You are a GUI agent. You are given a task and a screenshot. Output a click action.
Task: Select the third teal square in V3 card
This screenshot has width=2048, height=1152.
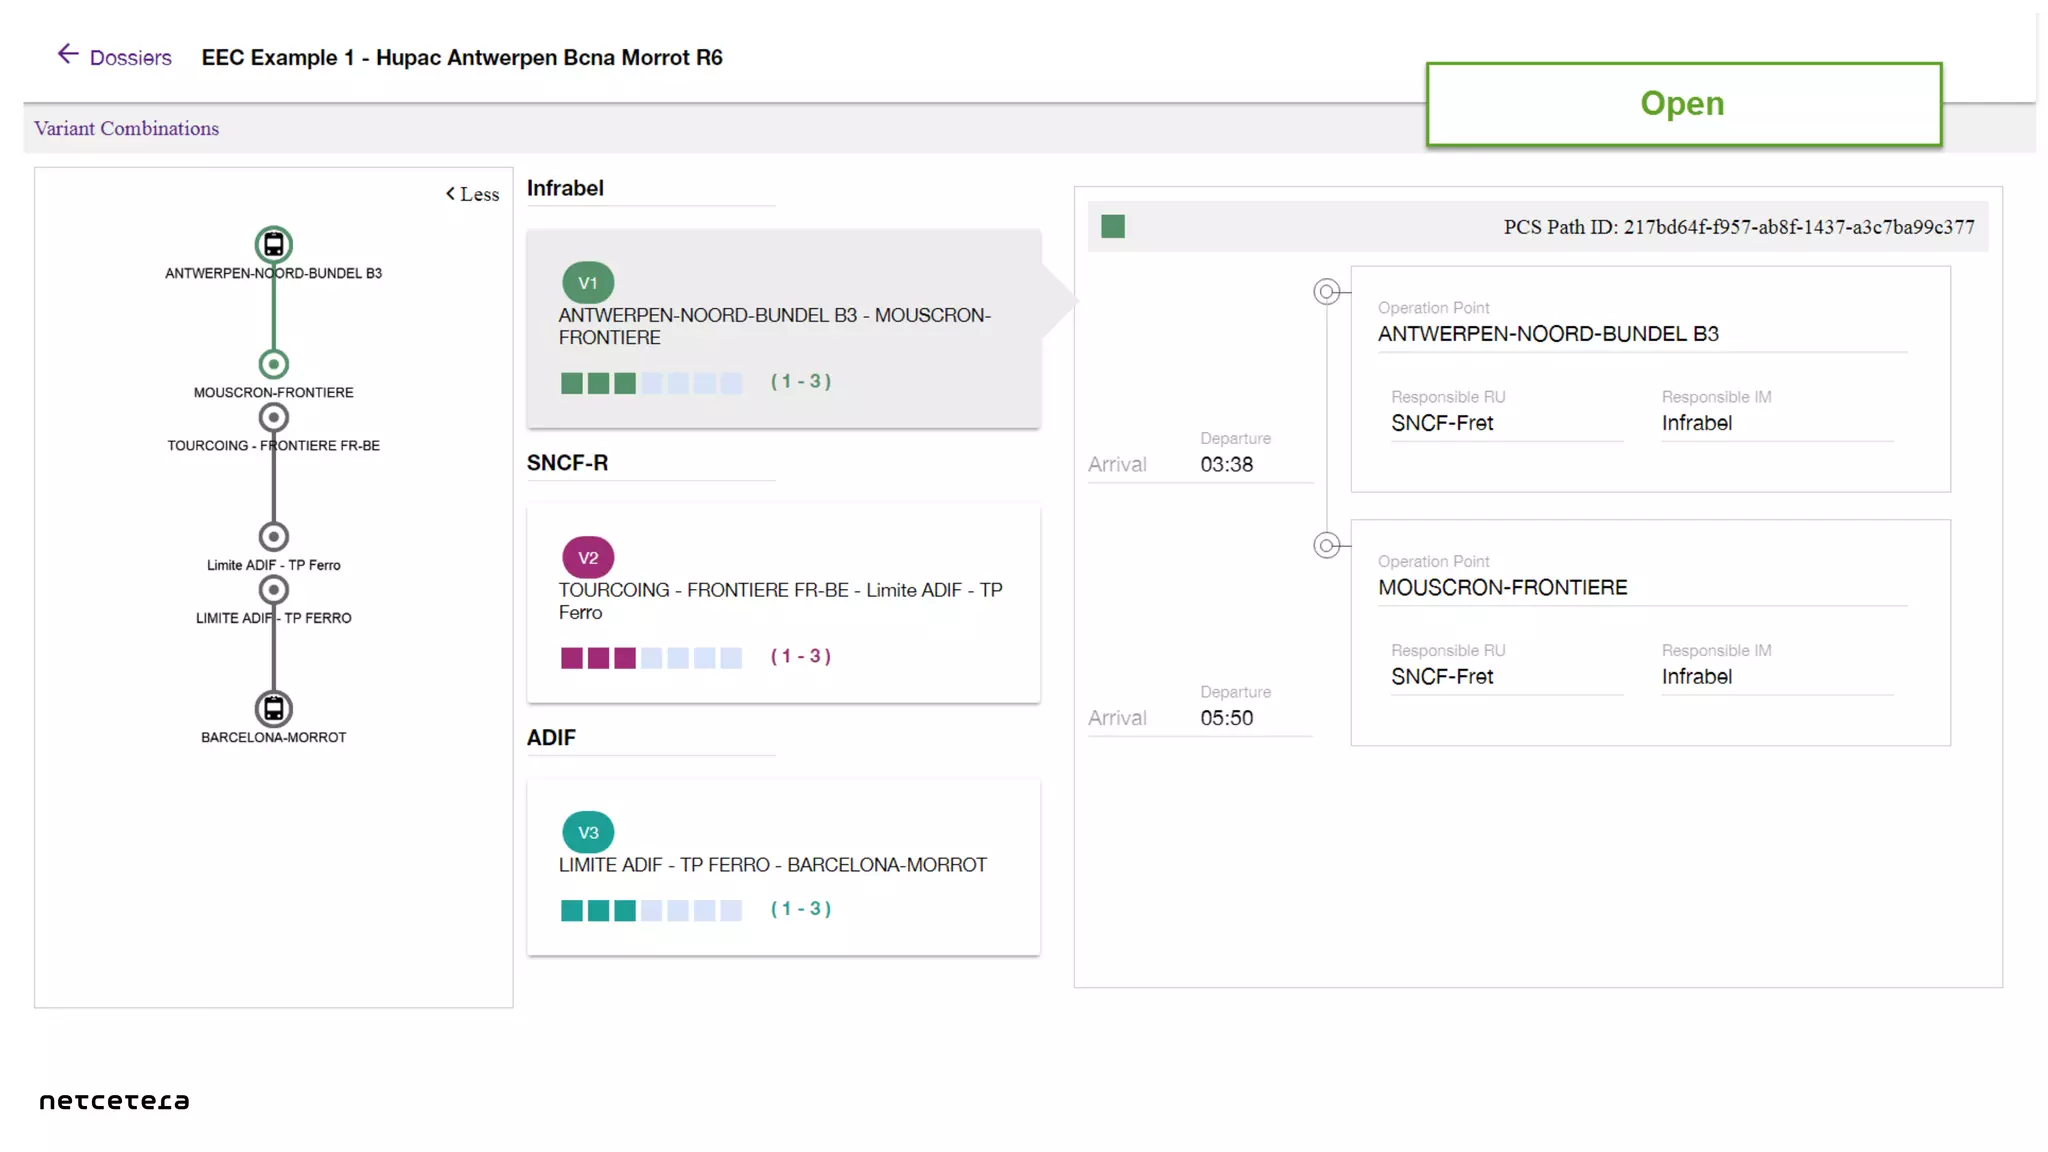tap(625, 910)
